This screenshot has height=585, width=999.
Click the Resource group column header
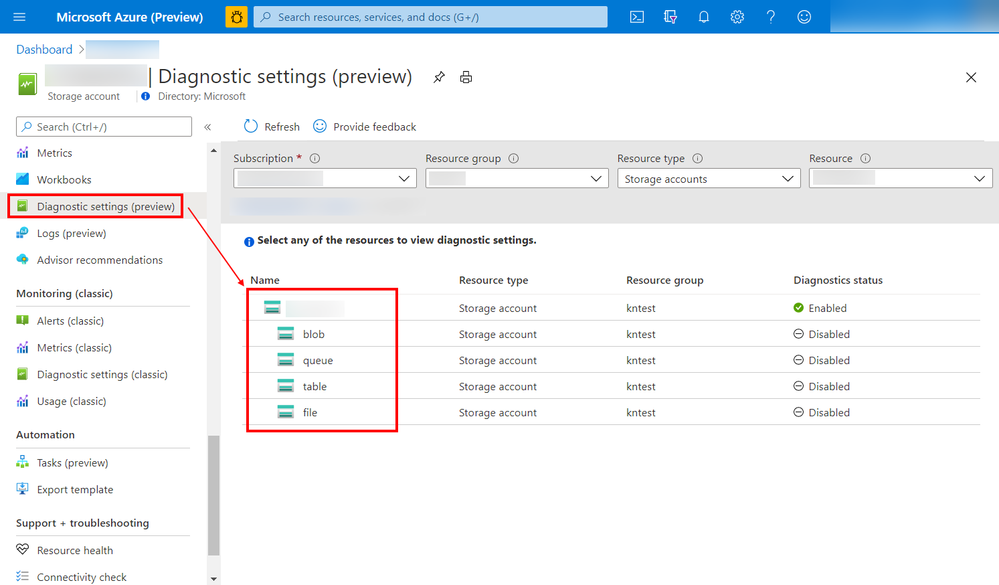click(x=665, y=280)
